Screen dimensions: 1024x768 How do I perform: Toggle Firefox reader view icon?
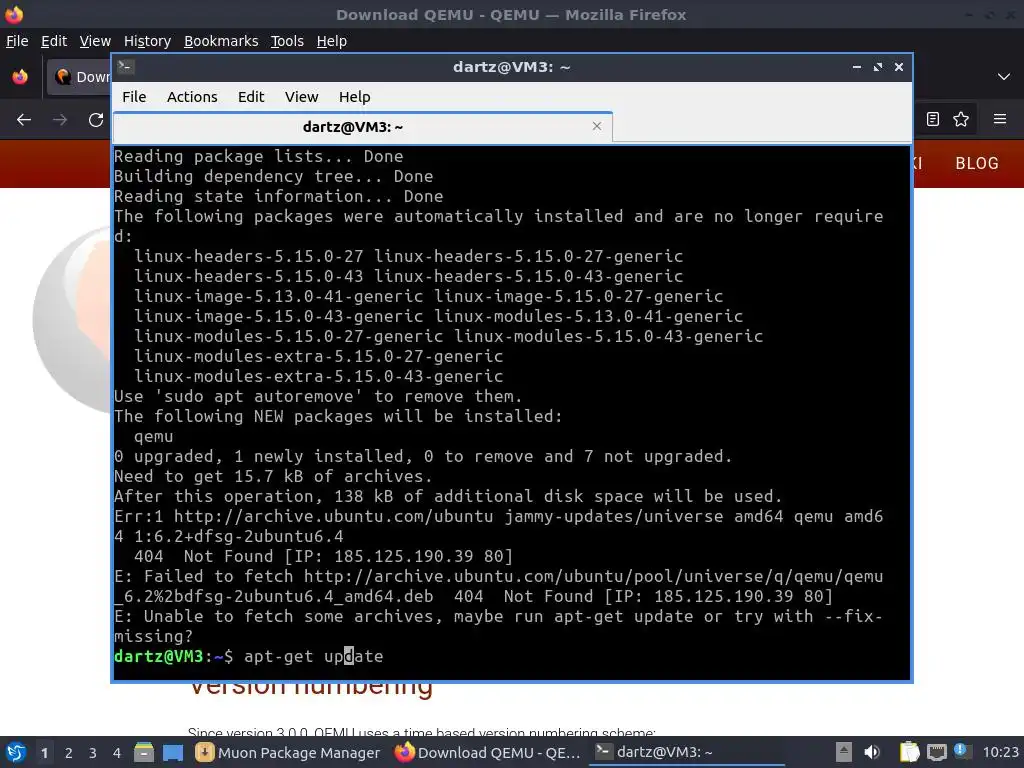coord(933,119)
